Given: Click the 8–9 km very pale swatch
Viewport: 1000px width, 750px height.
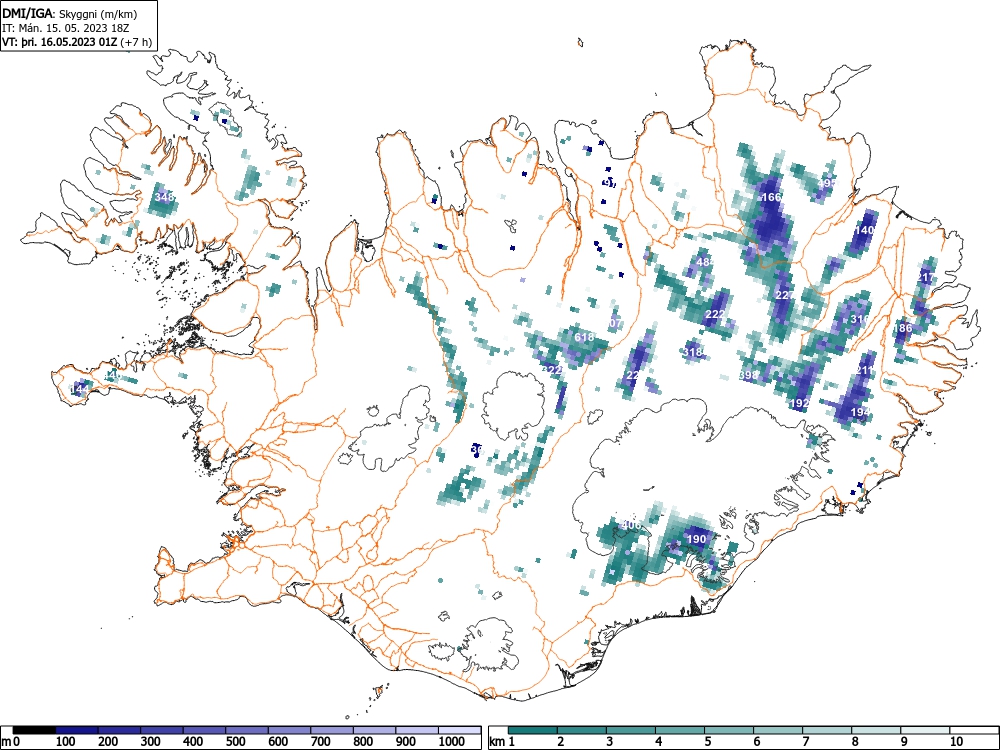Looking at the screenshot, I should (876, 730).
